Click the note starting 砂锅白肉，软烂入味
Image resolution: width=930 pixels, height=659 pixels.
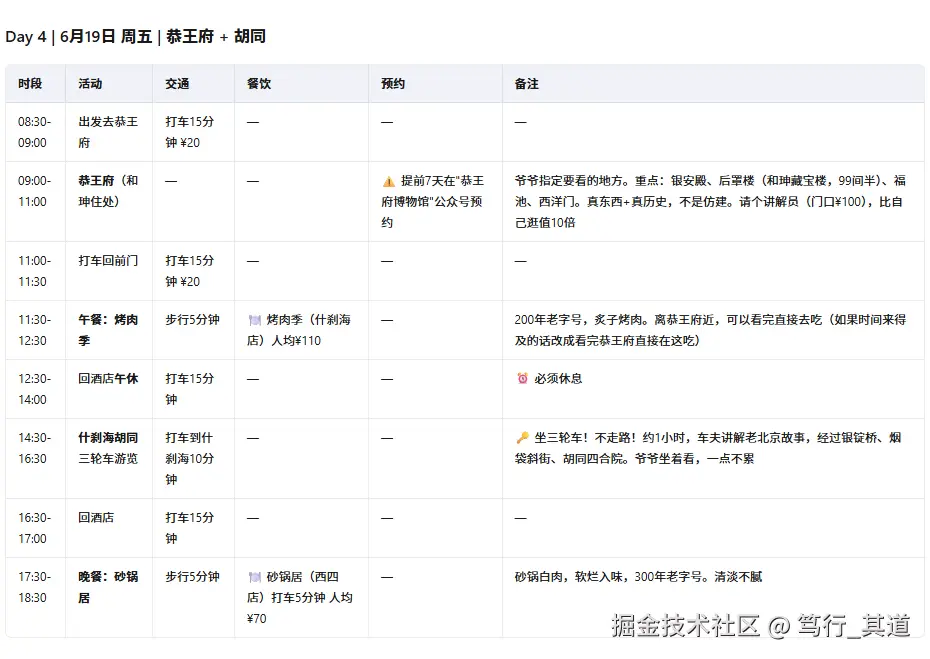638,577
